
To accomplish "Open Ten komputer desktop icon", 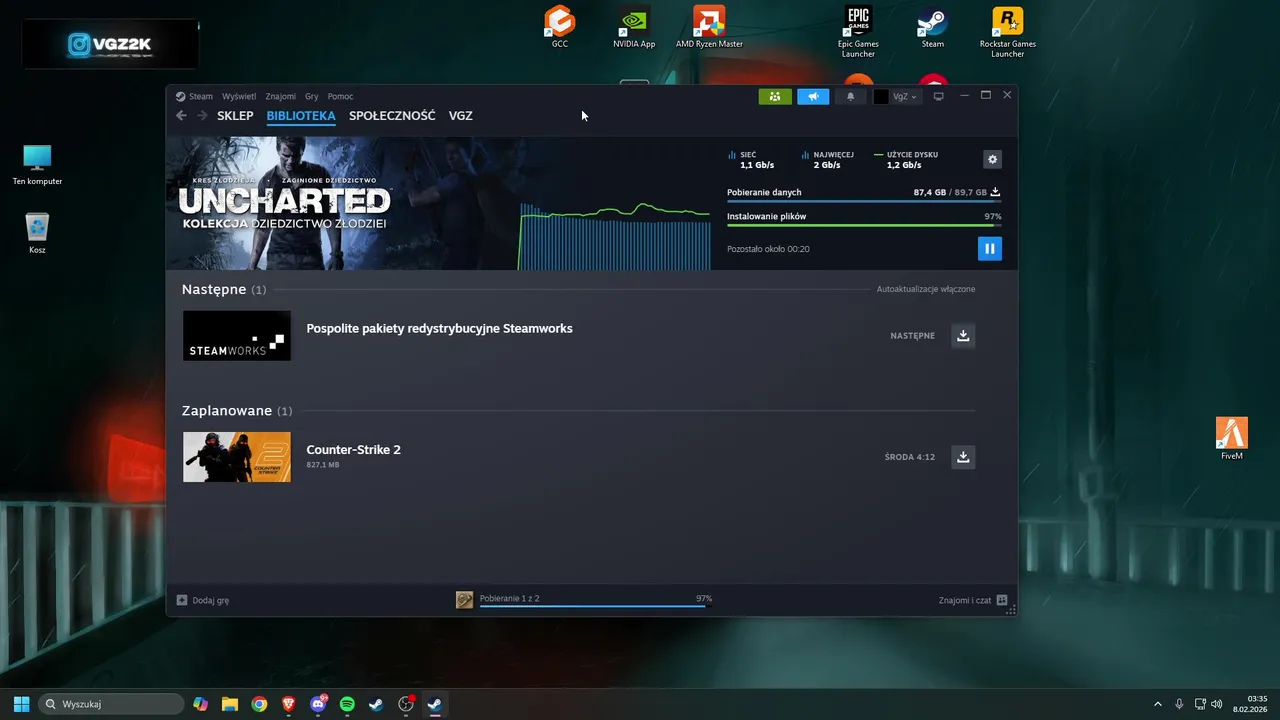I will [37, 165].
